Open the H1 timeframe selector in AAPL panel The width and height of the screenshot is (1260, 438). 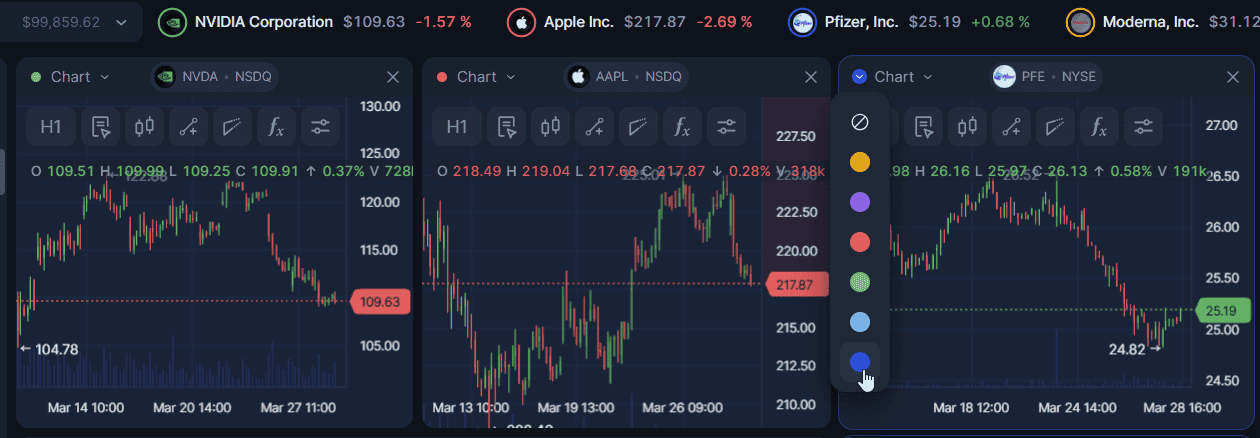[x=457, y=127]
